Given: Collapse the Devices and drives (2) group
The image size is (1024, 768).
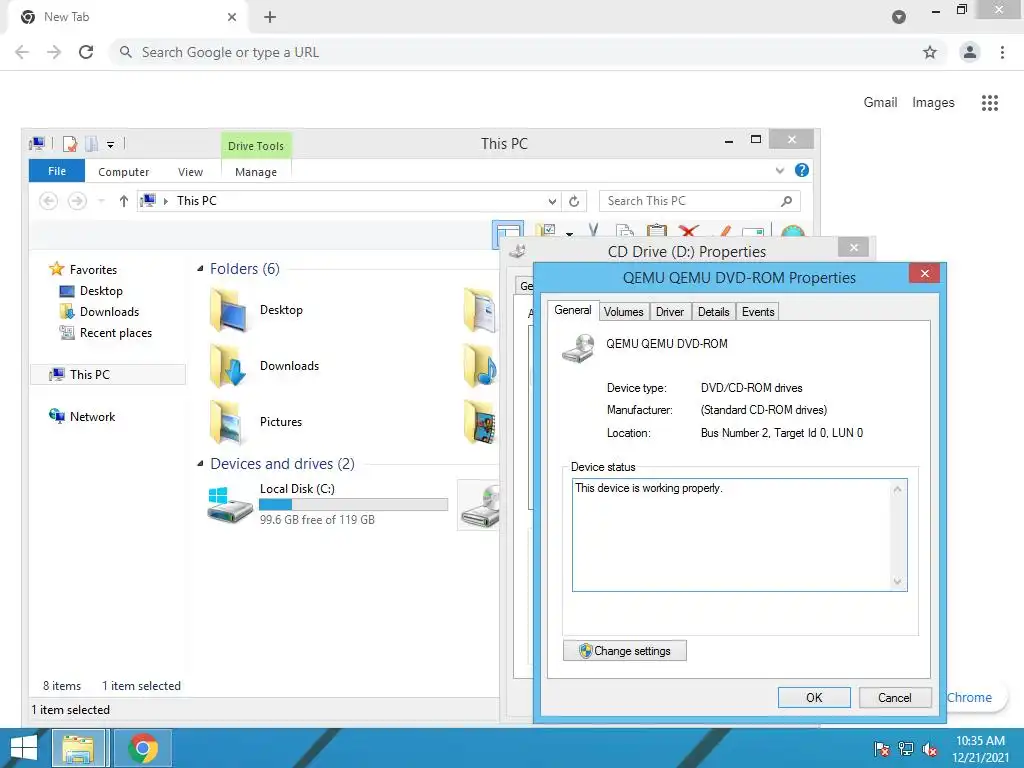Looking at the screenshot, I should (x=200, y=464).
